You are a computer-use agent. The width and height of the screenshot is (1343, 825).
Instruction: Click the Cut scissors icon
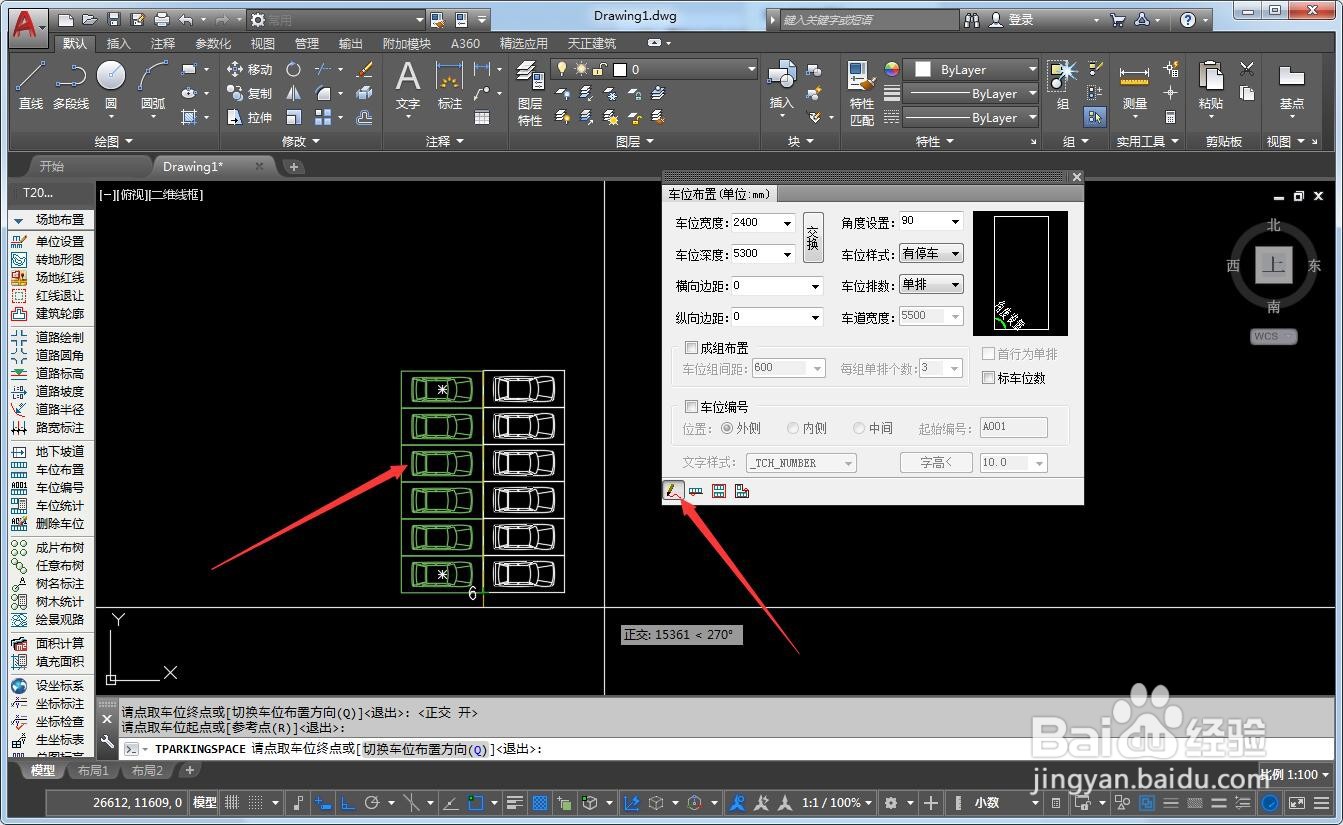click(1247, 69)
